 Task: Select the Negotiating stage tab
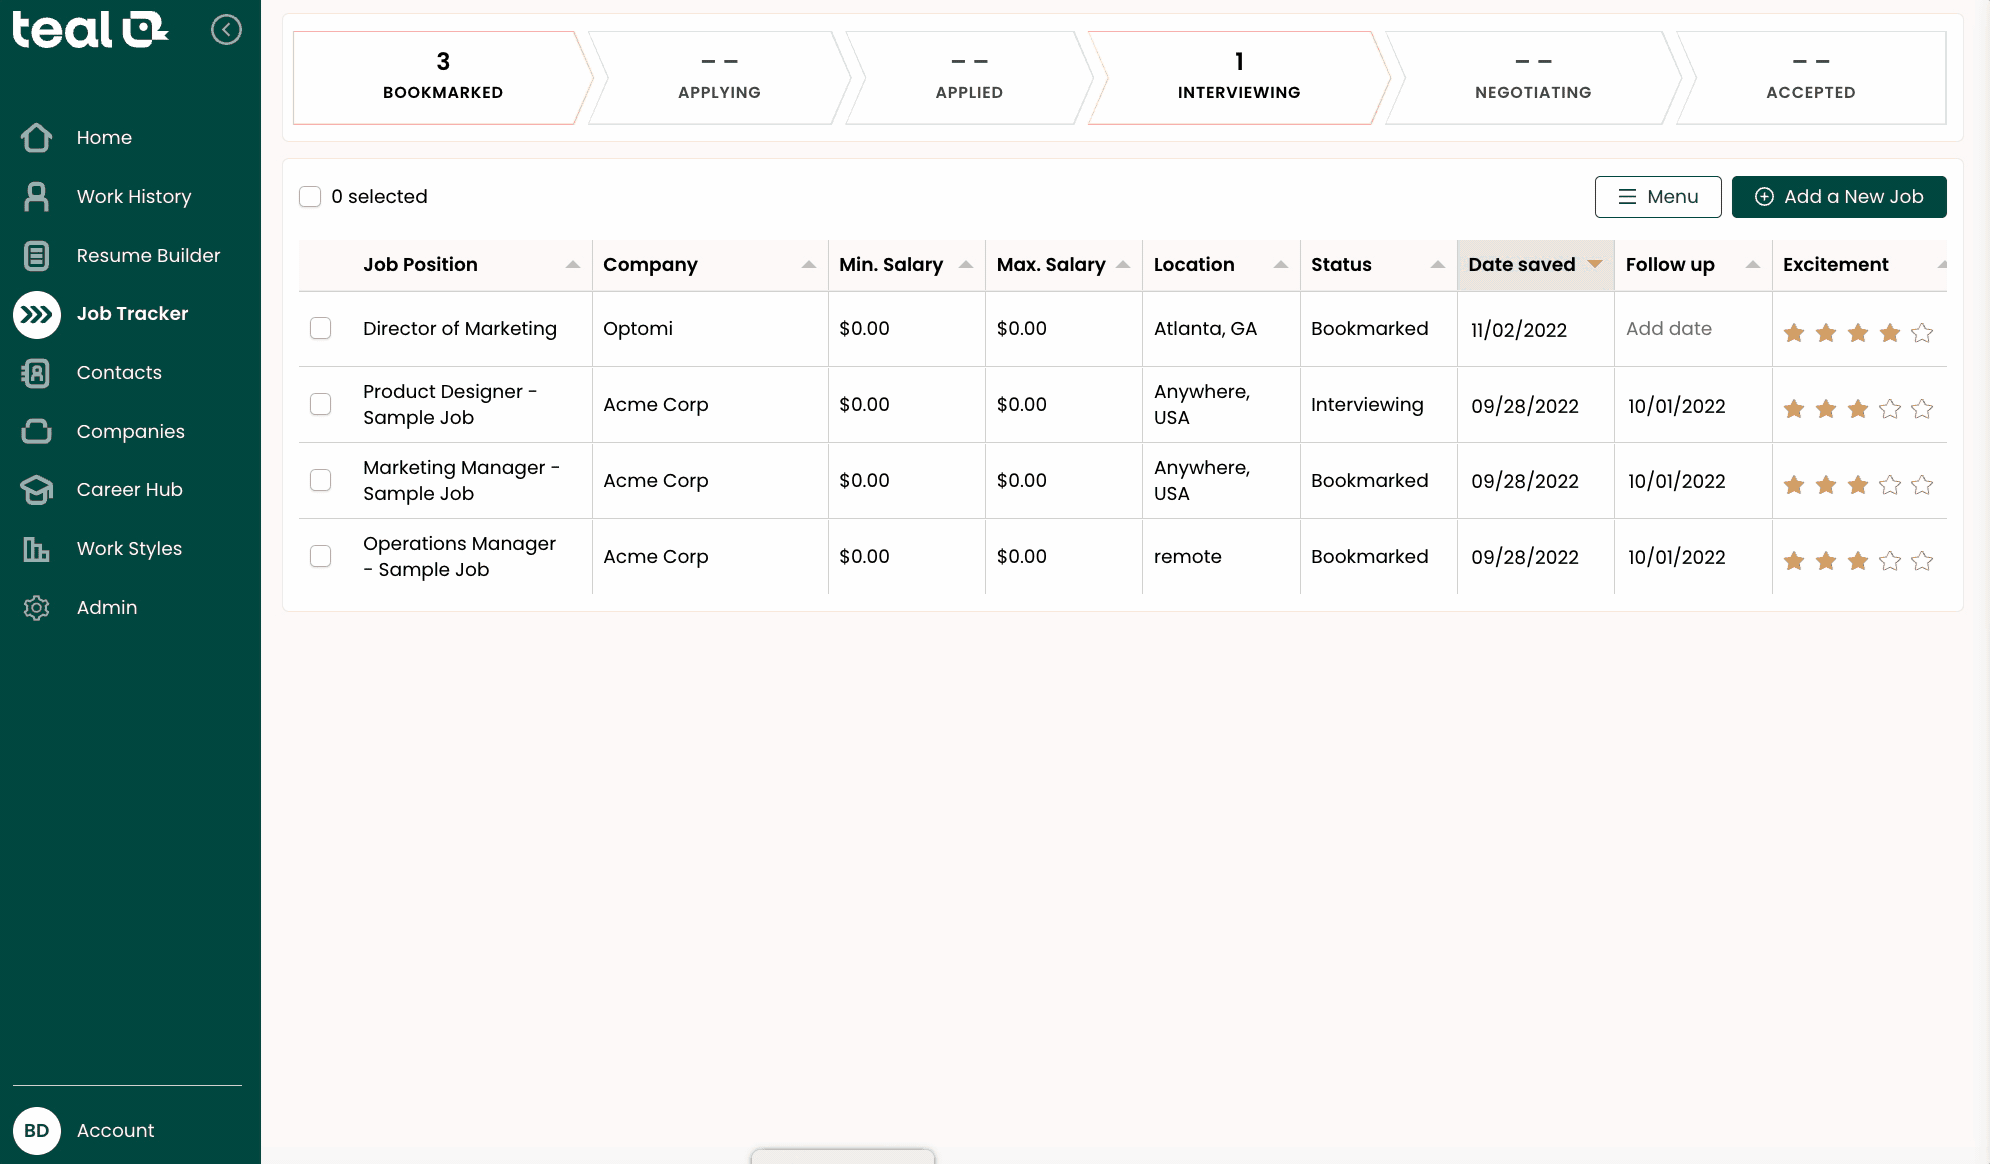point(1533,78)
